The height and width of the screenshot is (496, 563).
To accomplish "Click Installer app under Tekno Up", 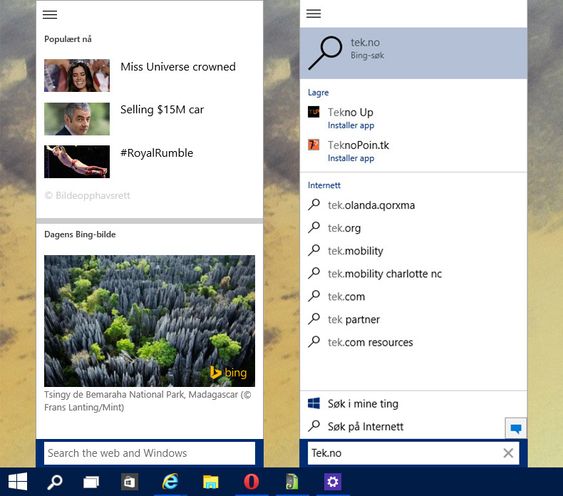I will point(351,125).
